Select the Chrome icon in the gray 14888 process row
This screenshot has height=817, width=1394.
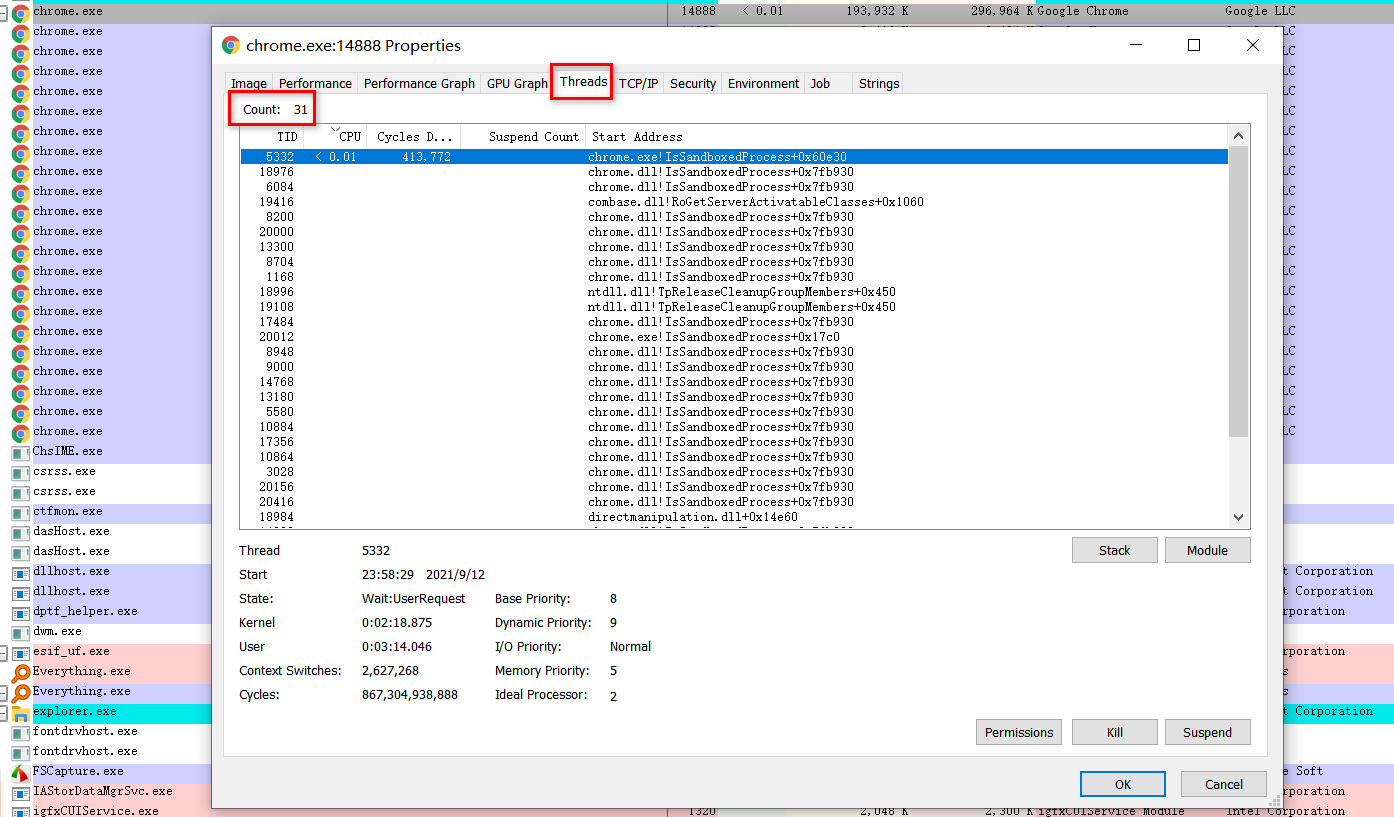coord(20,12)
